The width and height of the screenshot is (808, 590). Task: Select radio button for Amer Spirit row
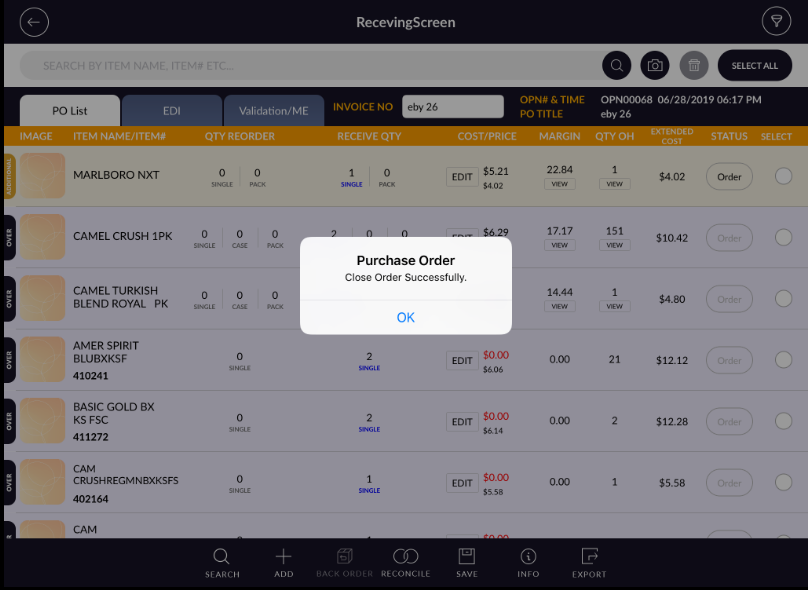[x=783, y=360]
